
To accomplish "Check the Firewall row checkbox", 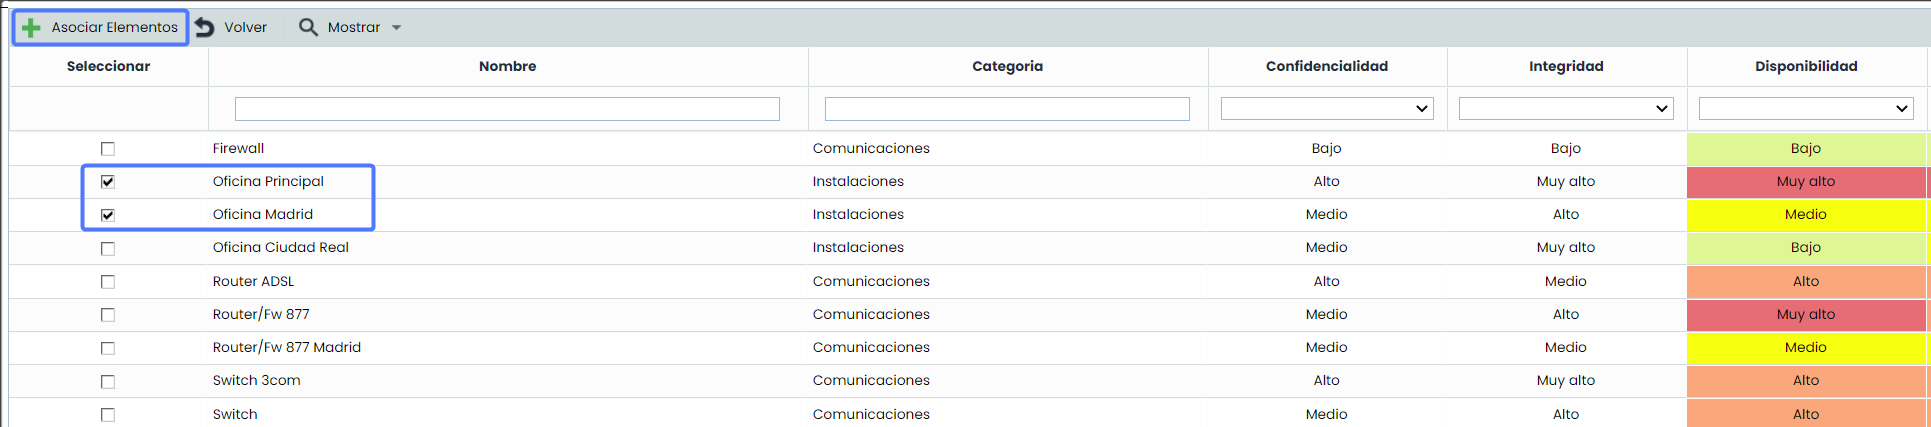I will pos(108,149).
